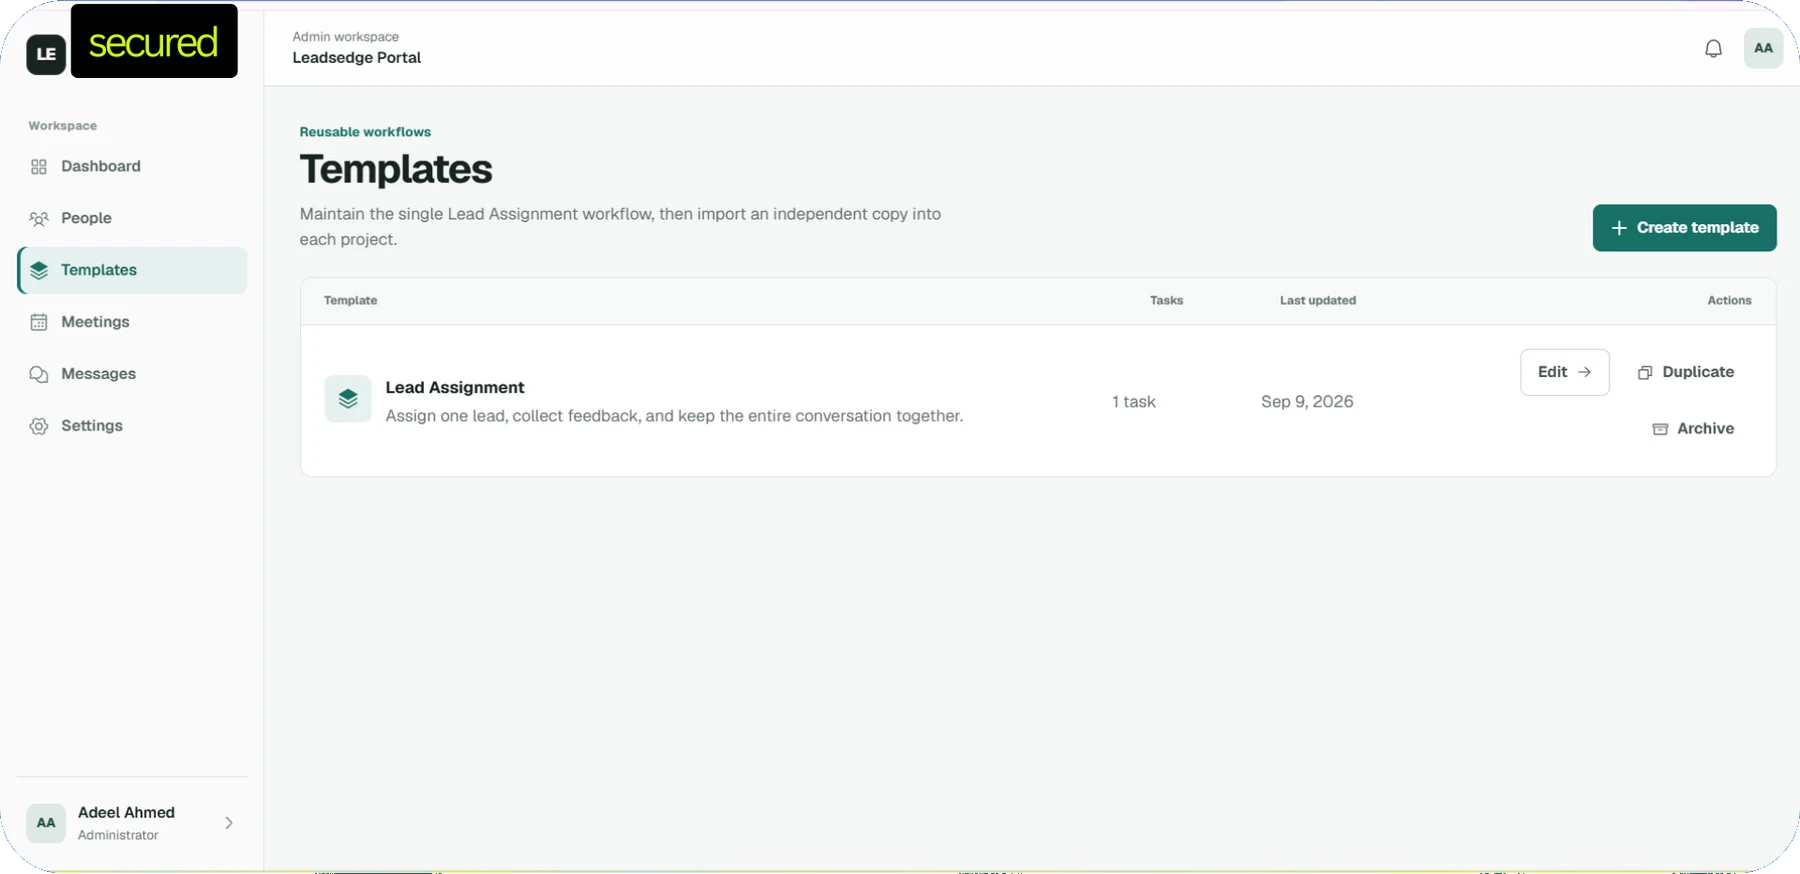Click the Actions column header

1729,301
